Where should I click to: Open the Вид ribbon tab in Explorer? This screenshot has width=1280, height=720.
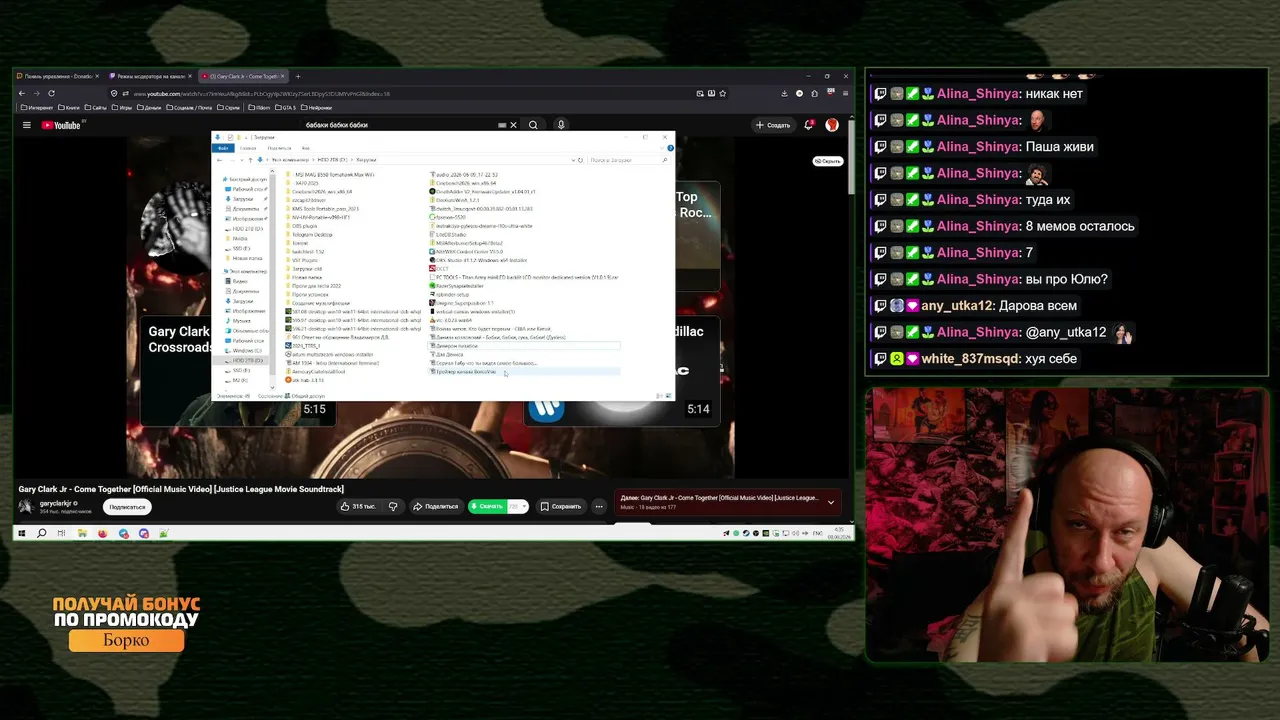(x=306, y=148)
